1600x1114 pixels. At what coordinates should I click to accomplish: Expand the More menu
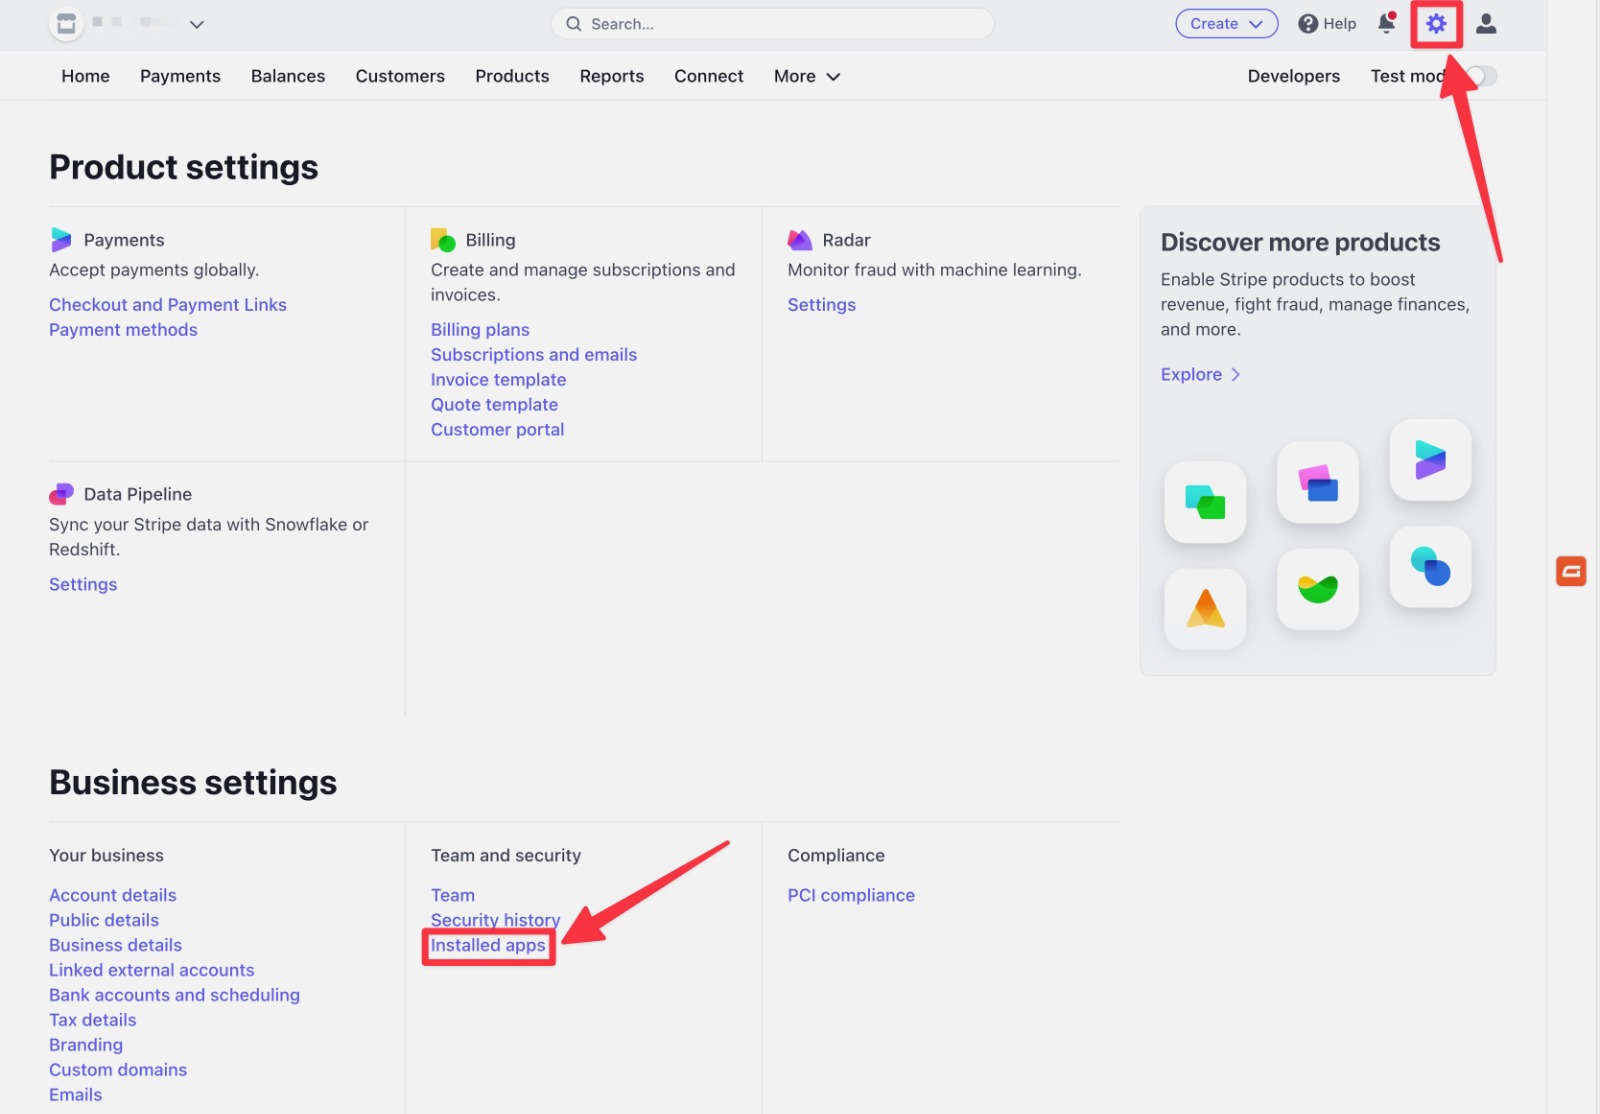tap(806, 76)
